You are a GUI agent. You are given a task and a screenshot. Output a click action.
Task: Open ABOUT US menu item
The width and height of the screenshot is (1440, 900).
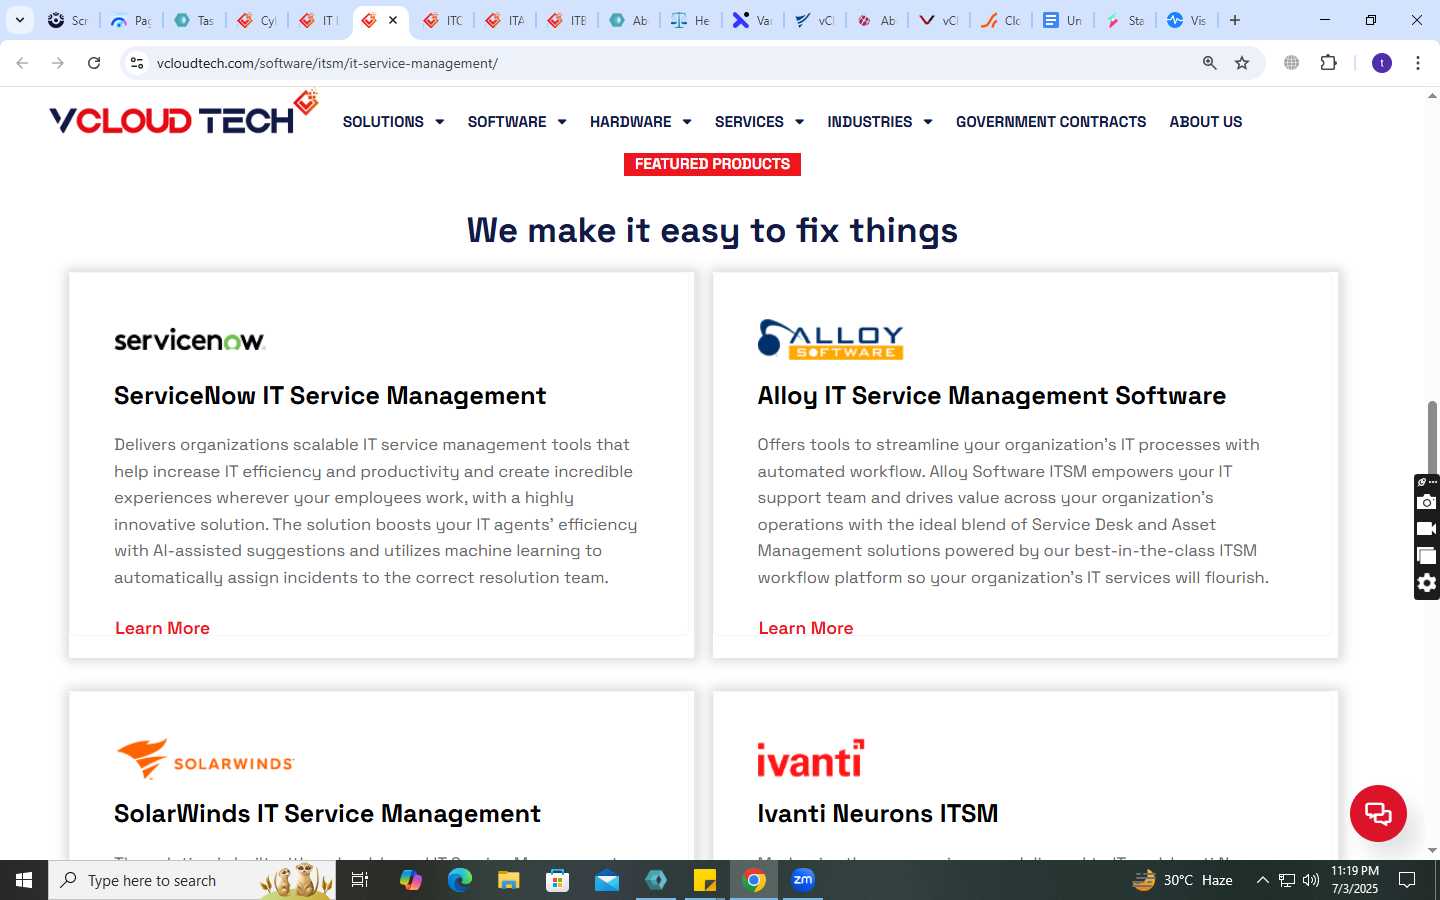point(1206,122)
